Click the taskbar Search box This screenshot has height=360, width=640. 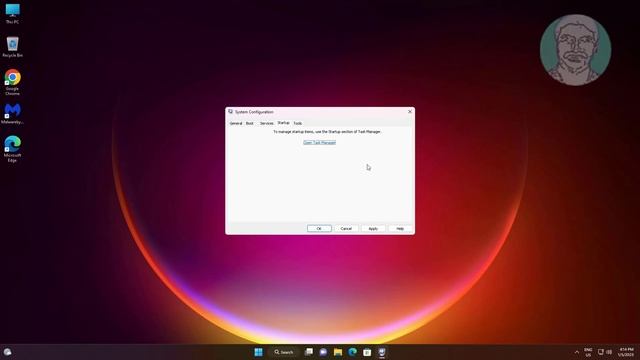284,352
